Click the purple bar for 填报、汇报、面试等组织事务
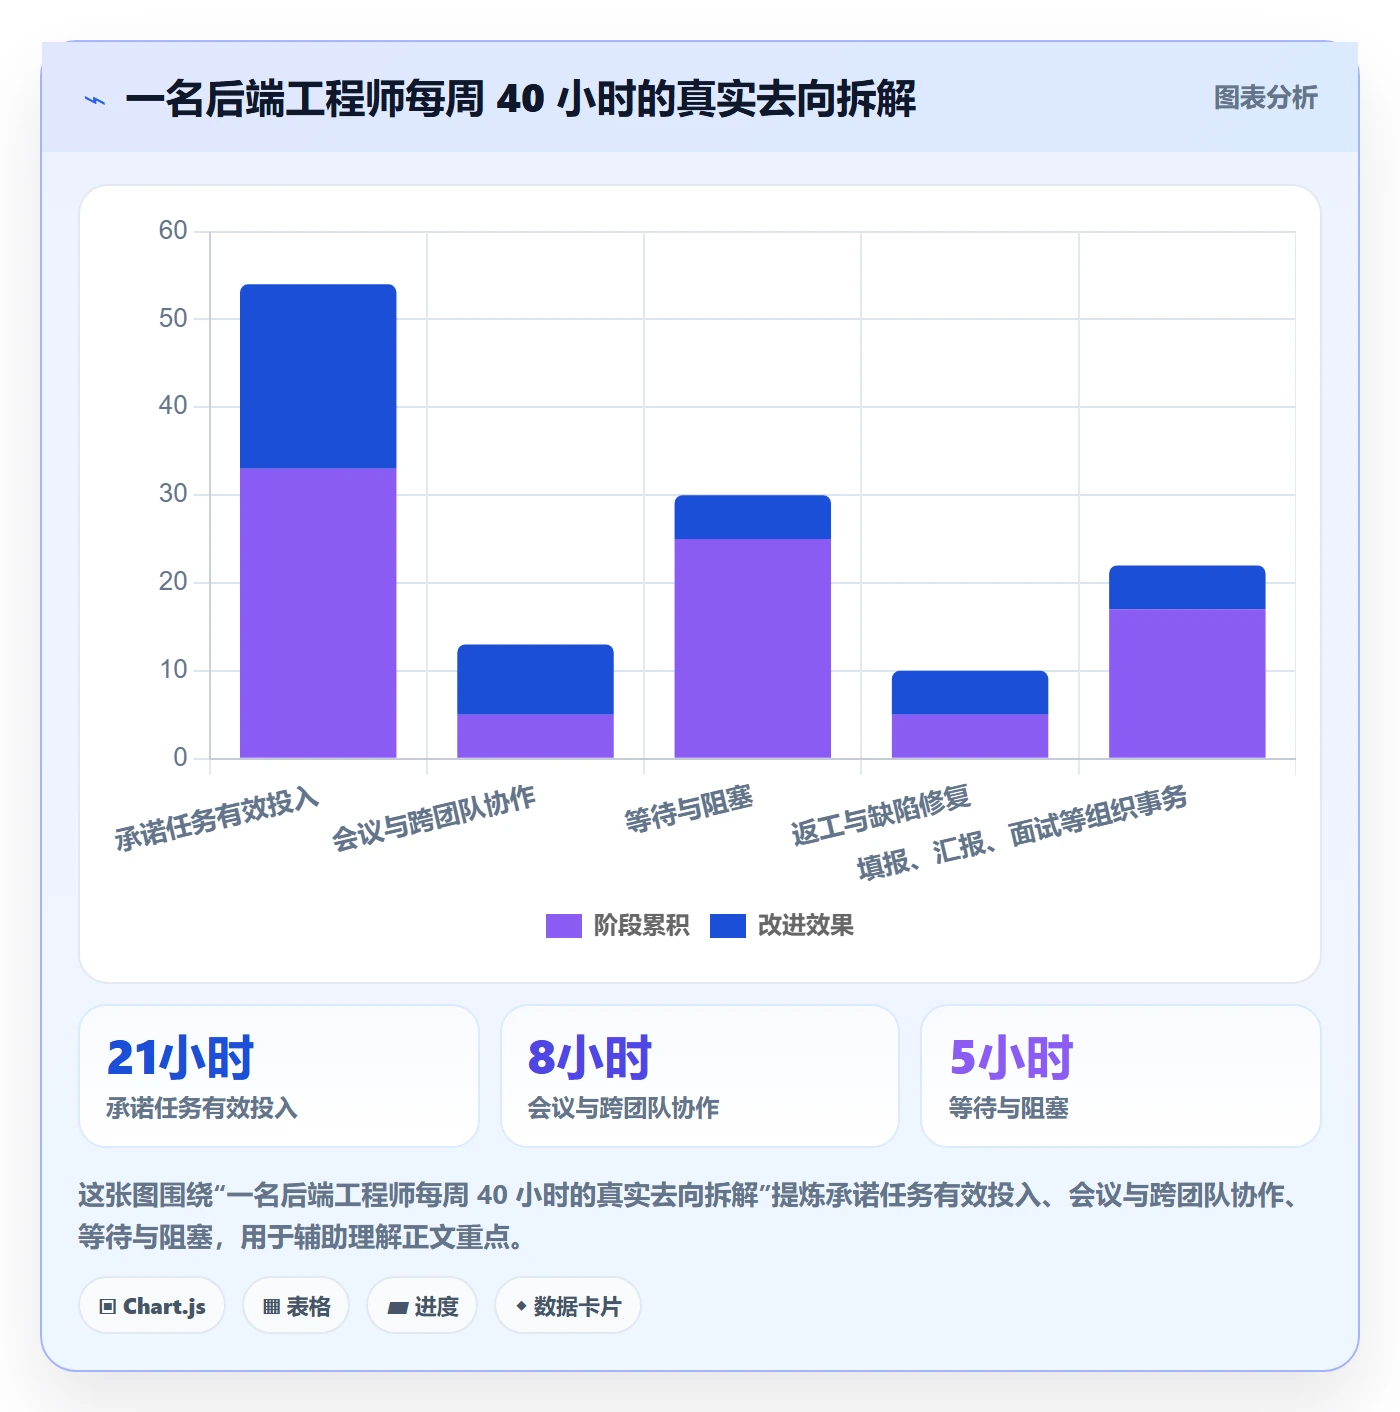This screenshot has width=1400, height=1412. [1187, 683]
